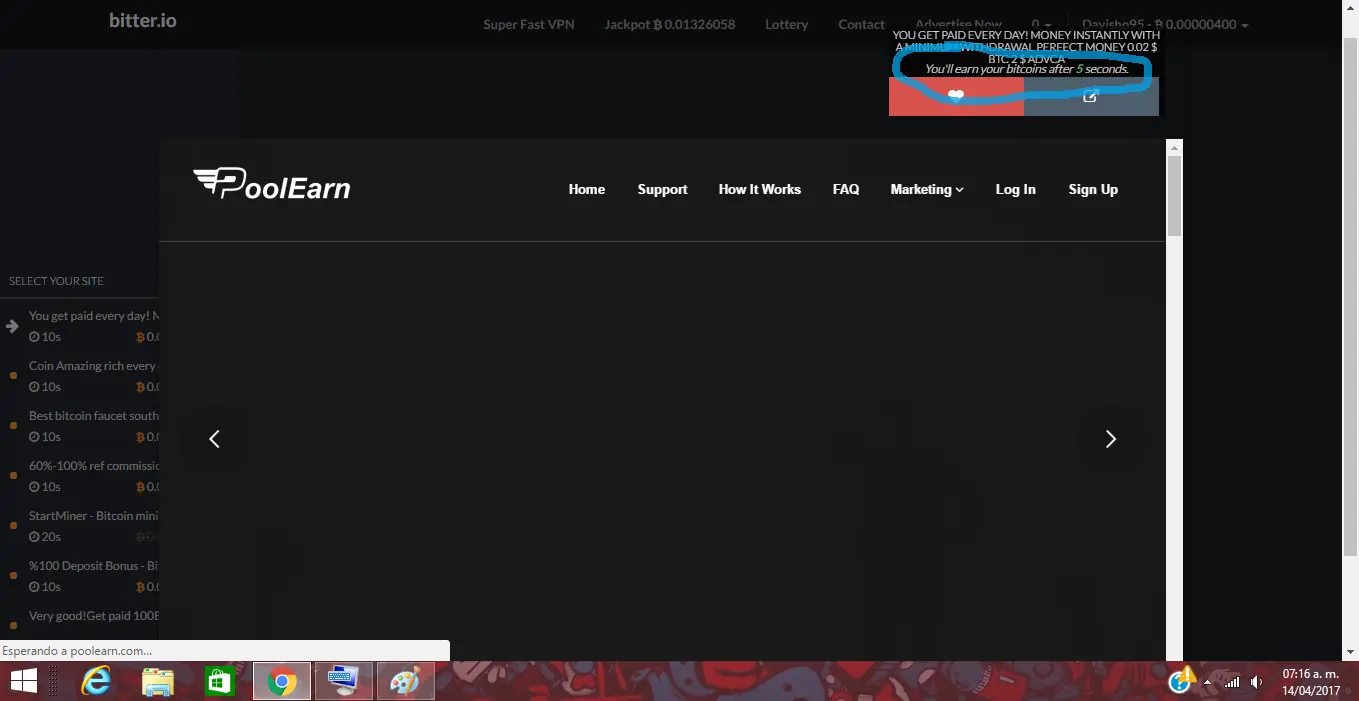Open Advertise Now link
Viewport: 1359px width, 701px height.
coord(958,24)
